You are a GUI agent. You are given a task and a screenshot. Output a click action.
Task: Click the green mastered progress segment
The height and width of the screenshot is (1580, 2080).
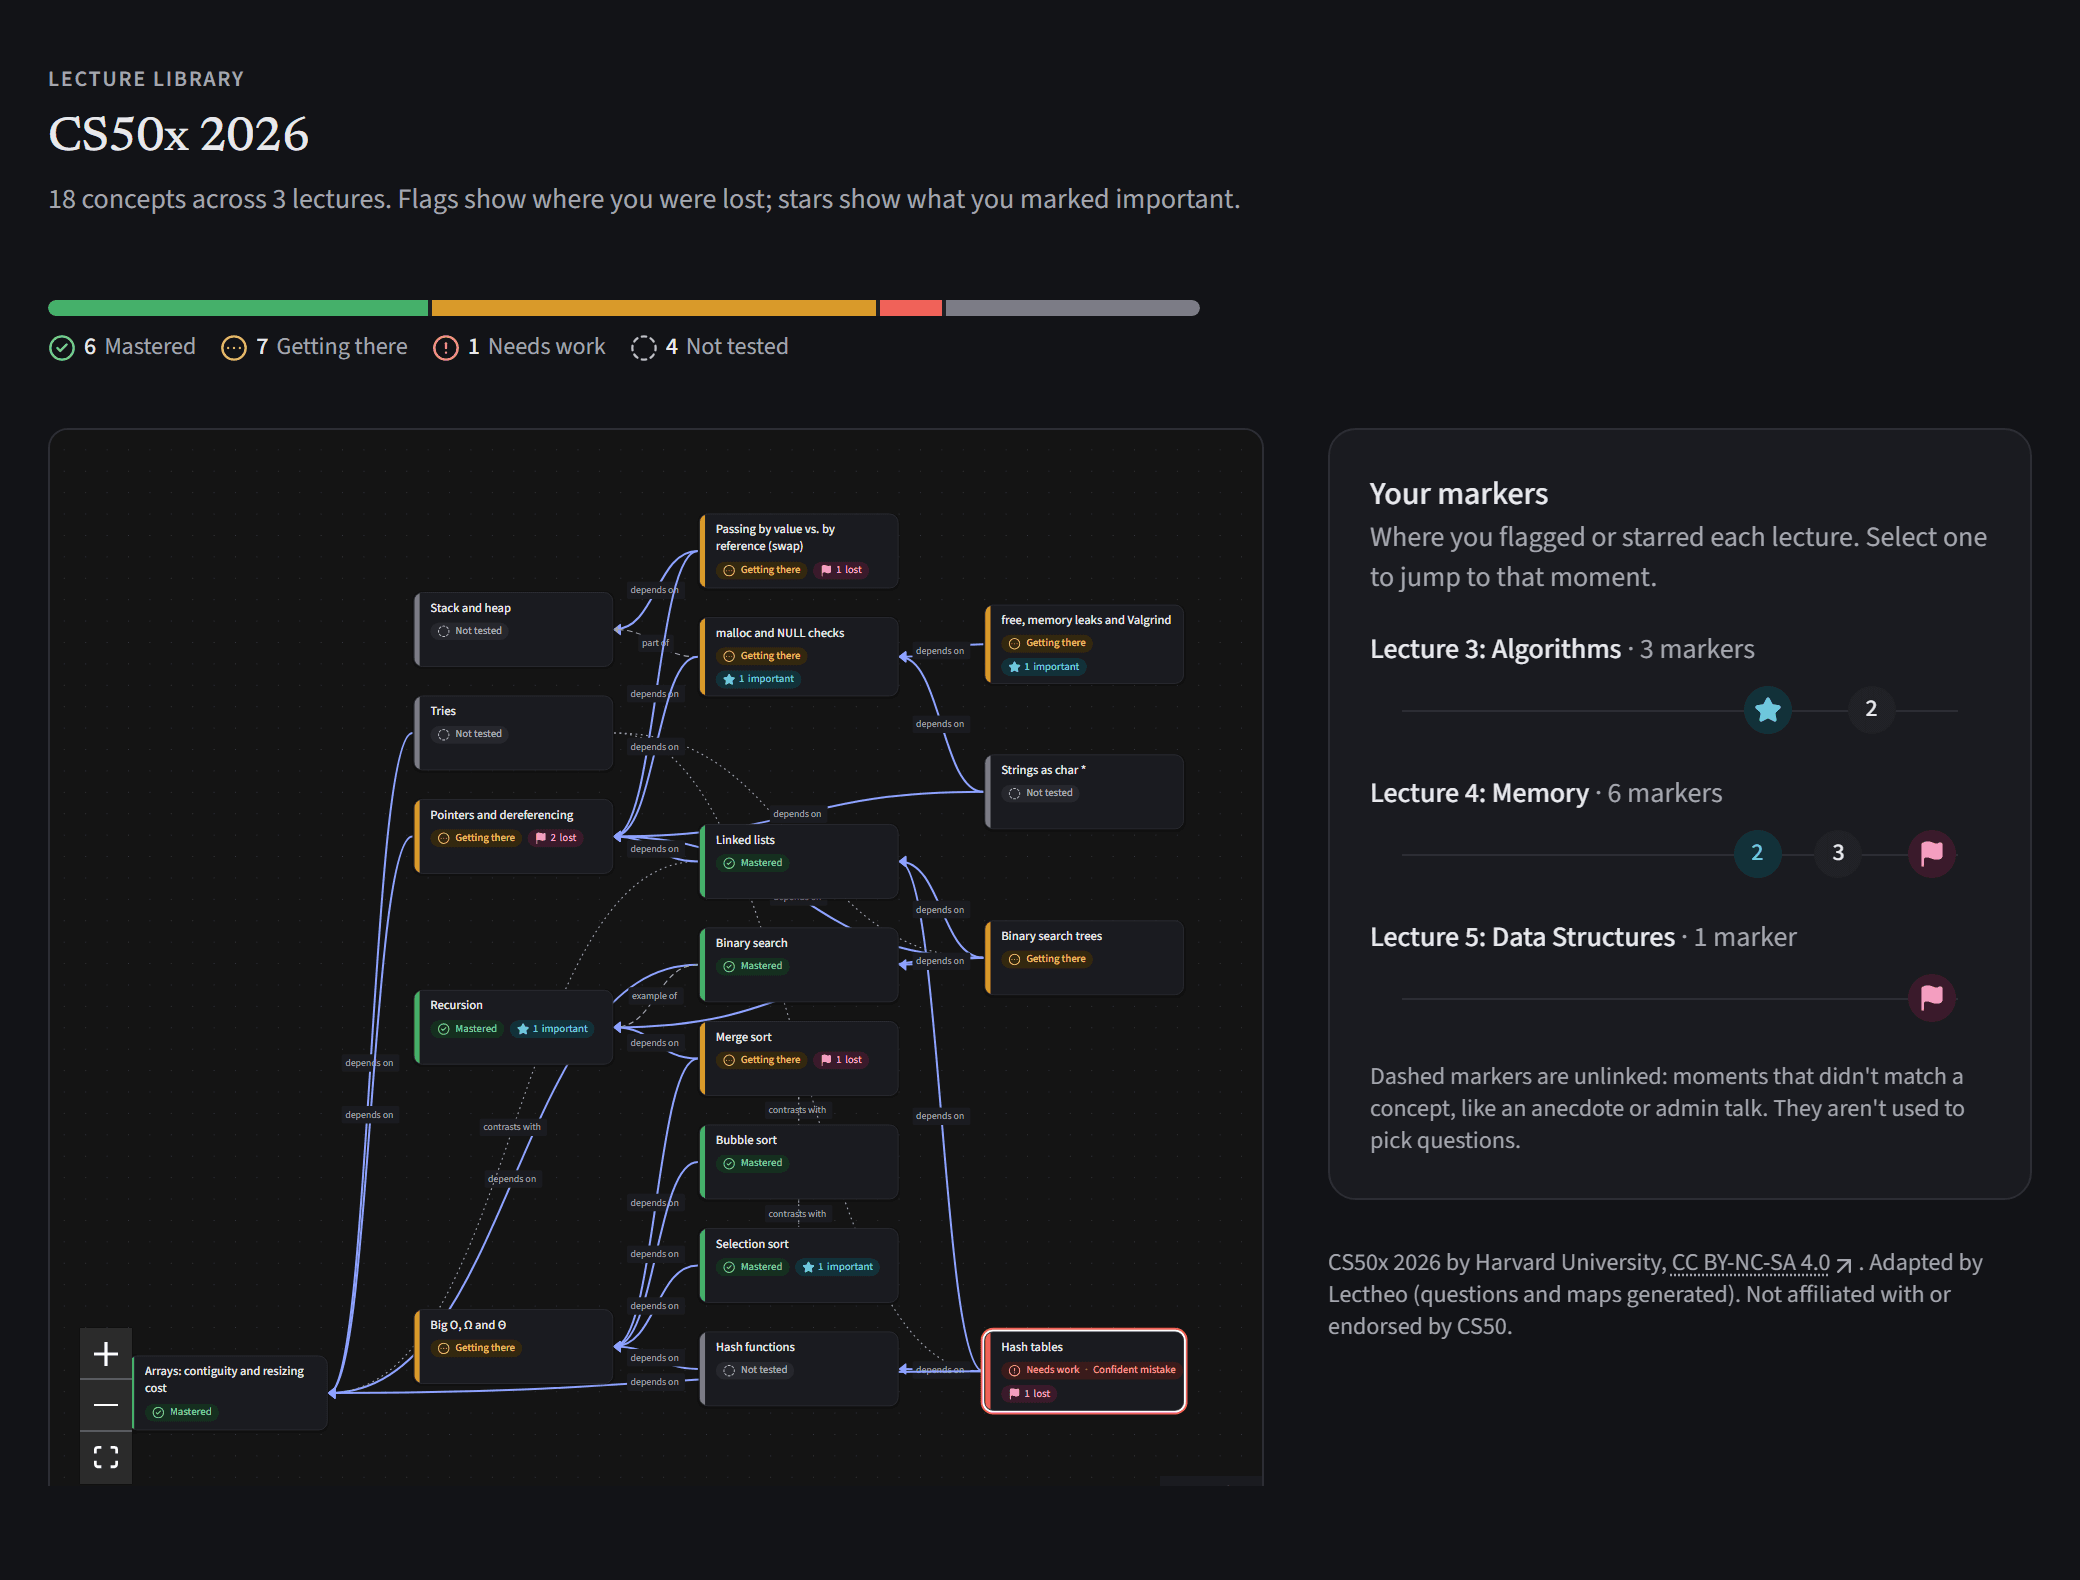point(238,308)
